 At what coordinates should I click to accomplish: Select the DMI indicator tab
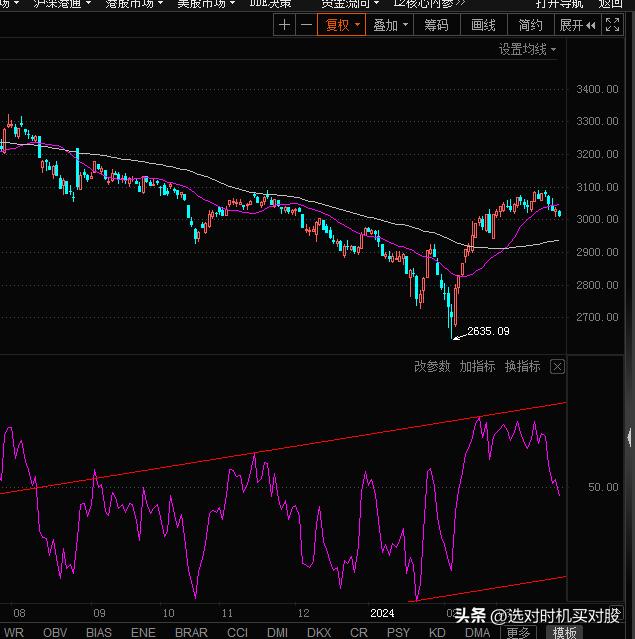pos(277,632)
